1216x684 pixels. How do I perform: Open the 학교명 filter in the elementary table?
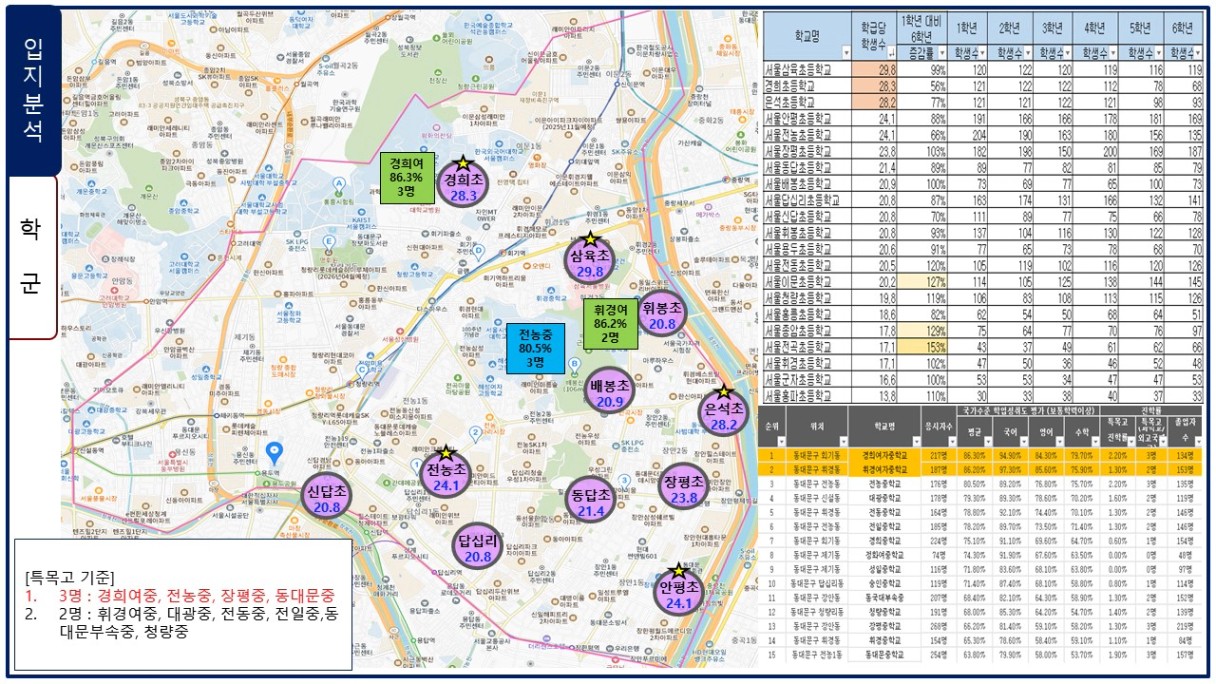click(x=846, y=52)
